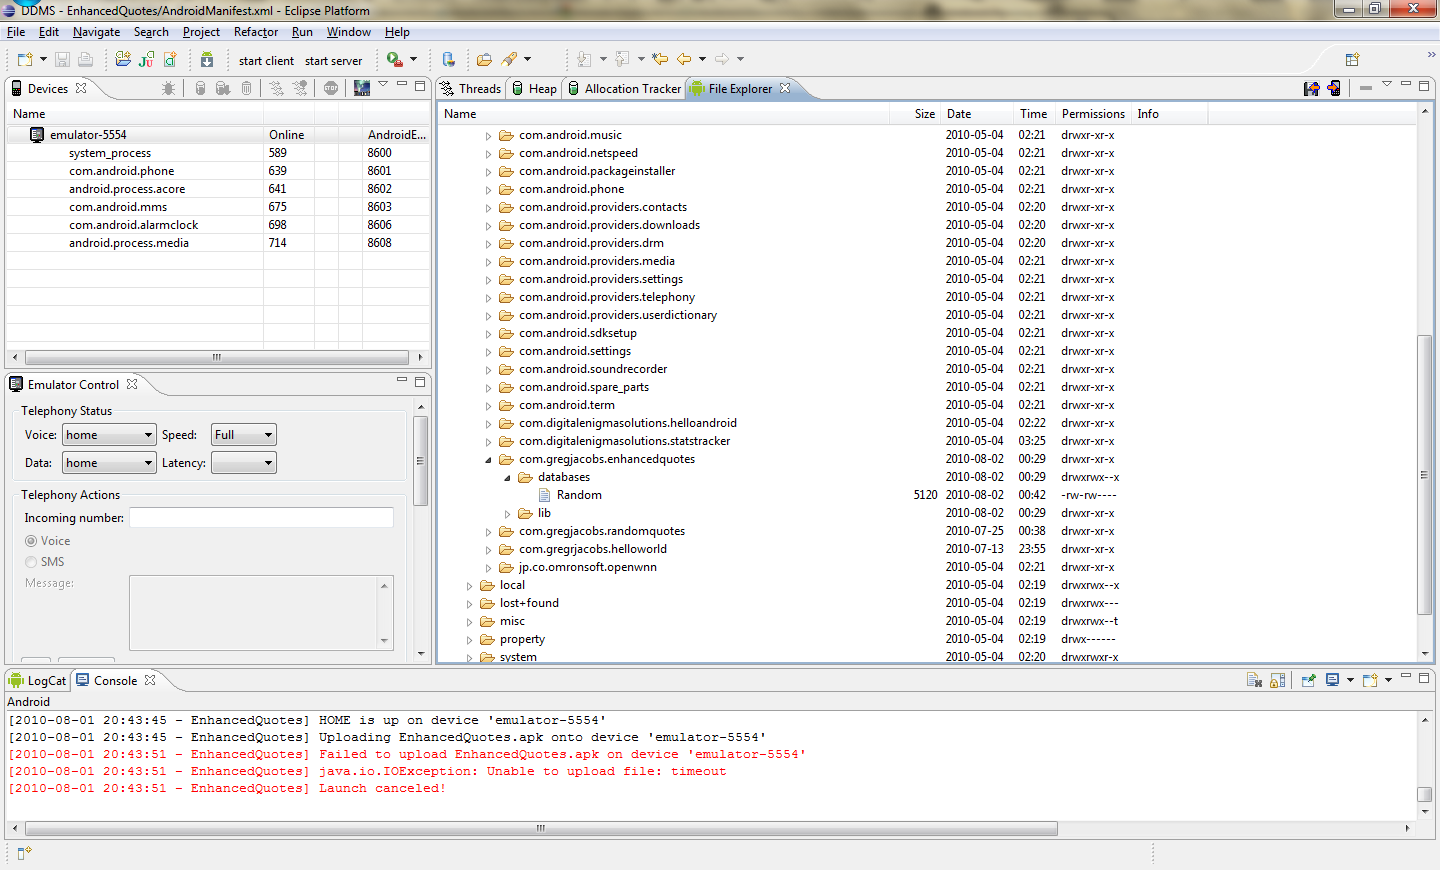Open the Run launch icon dropdown arrow
Screen dimensions: 1440x870
point(413,60)
